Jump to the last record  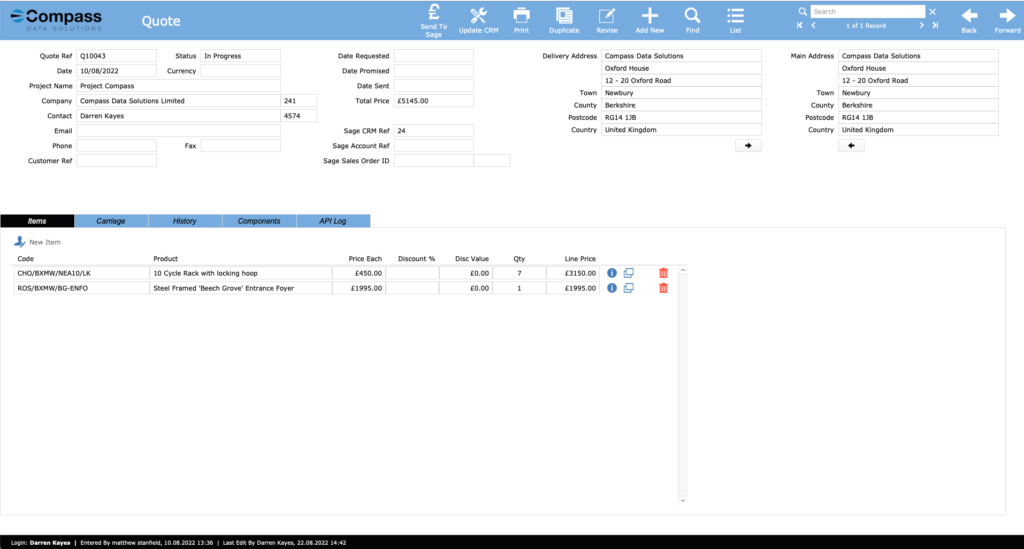[934, 25]
